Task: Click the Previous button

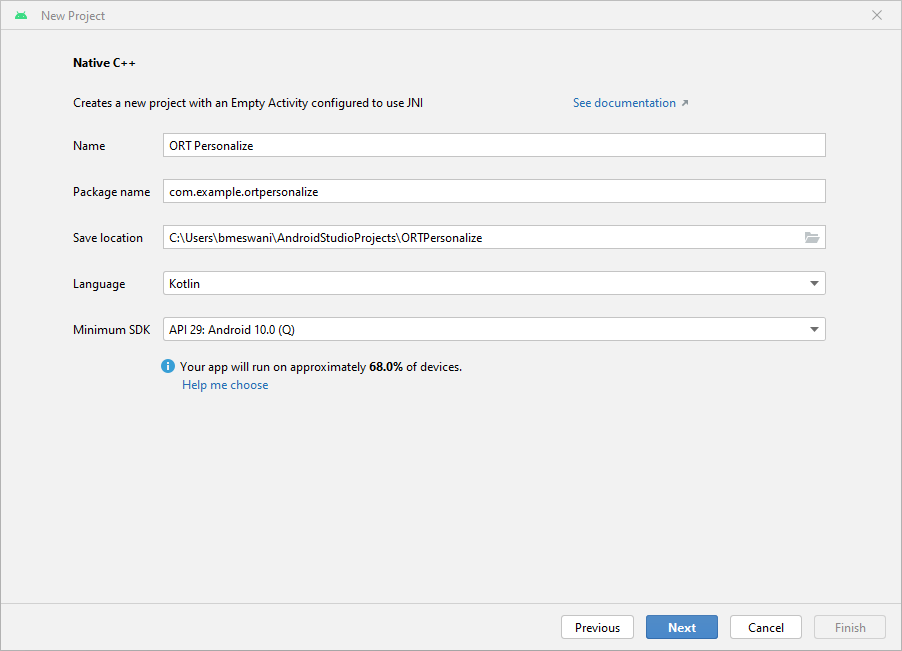Action: tap(597, 627)
